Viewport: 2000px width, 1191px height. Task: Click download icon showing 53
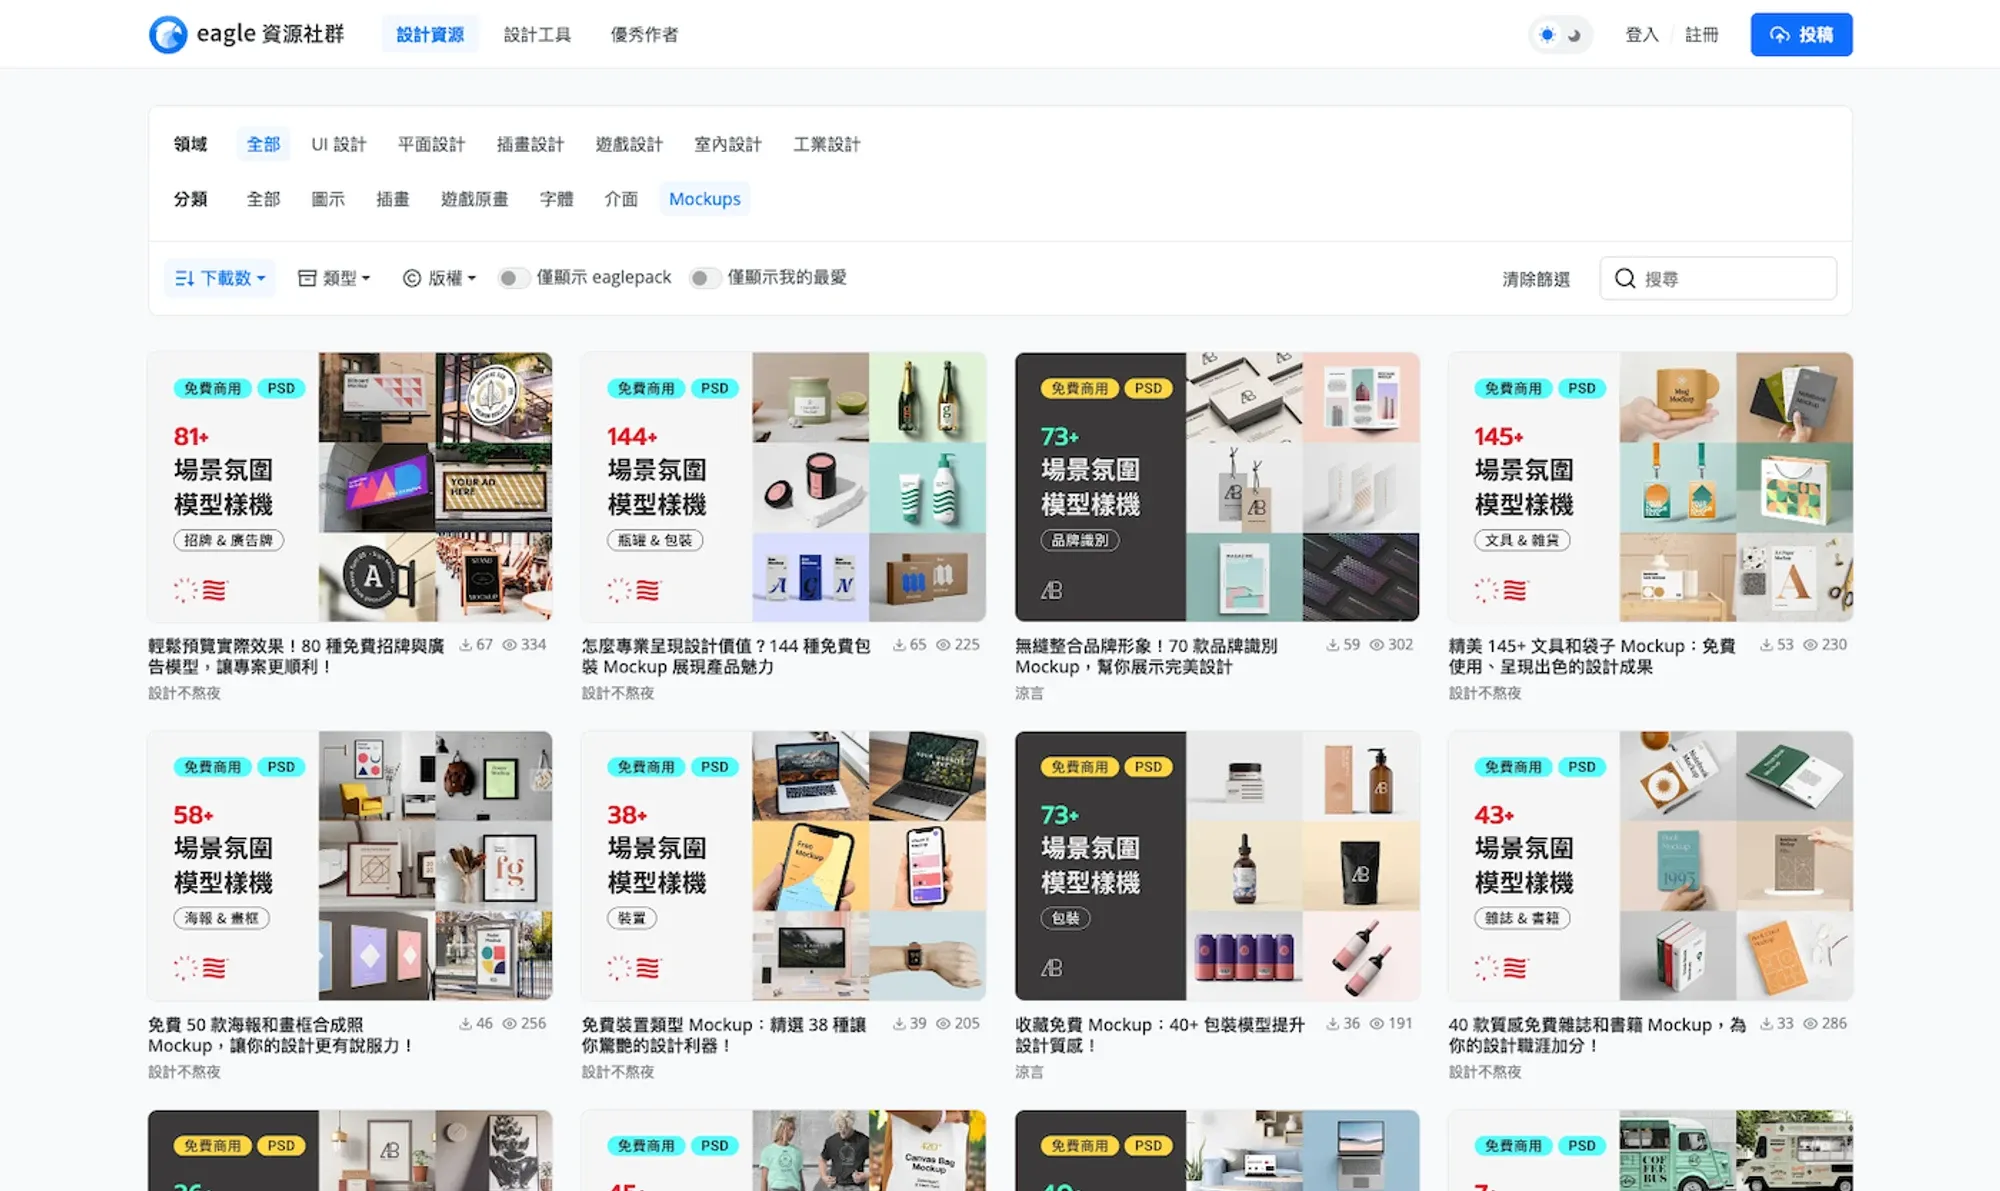point(1767,645)
